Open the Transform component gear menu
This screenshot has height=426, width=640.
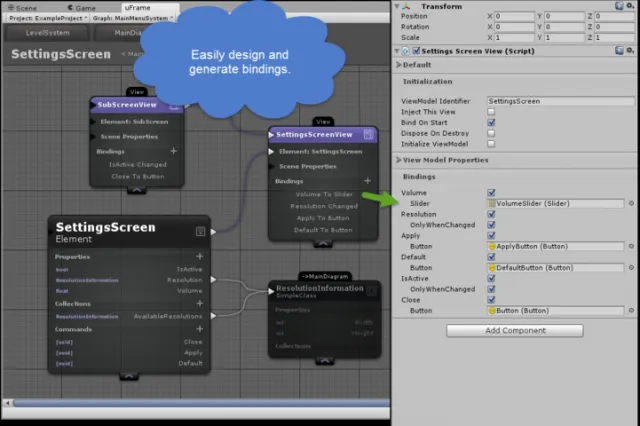(x=630, y=6)
